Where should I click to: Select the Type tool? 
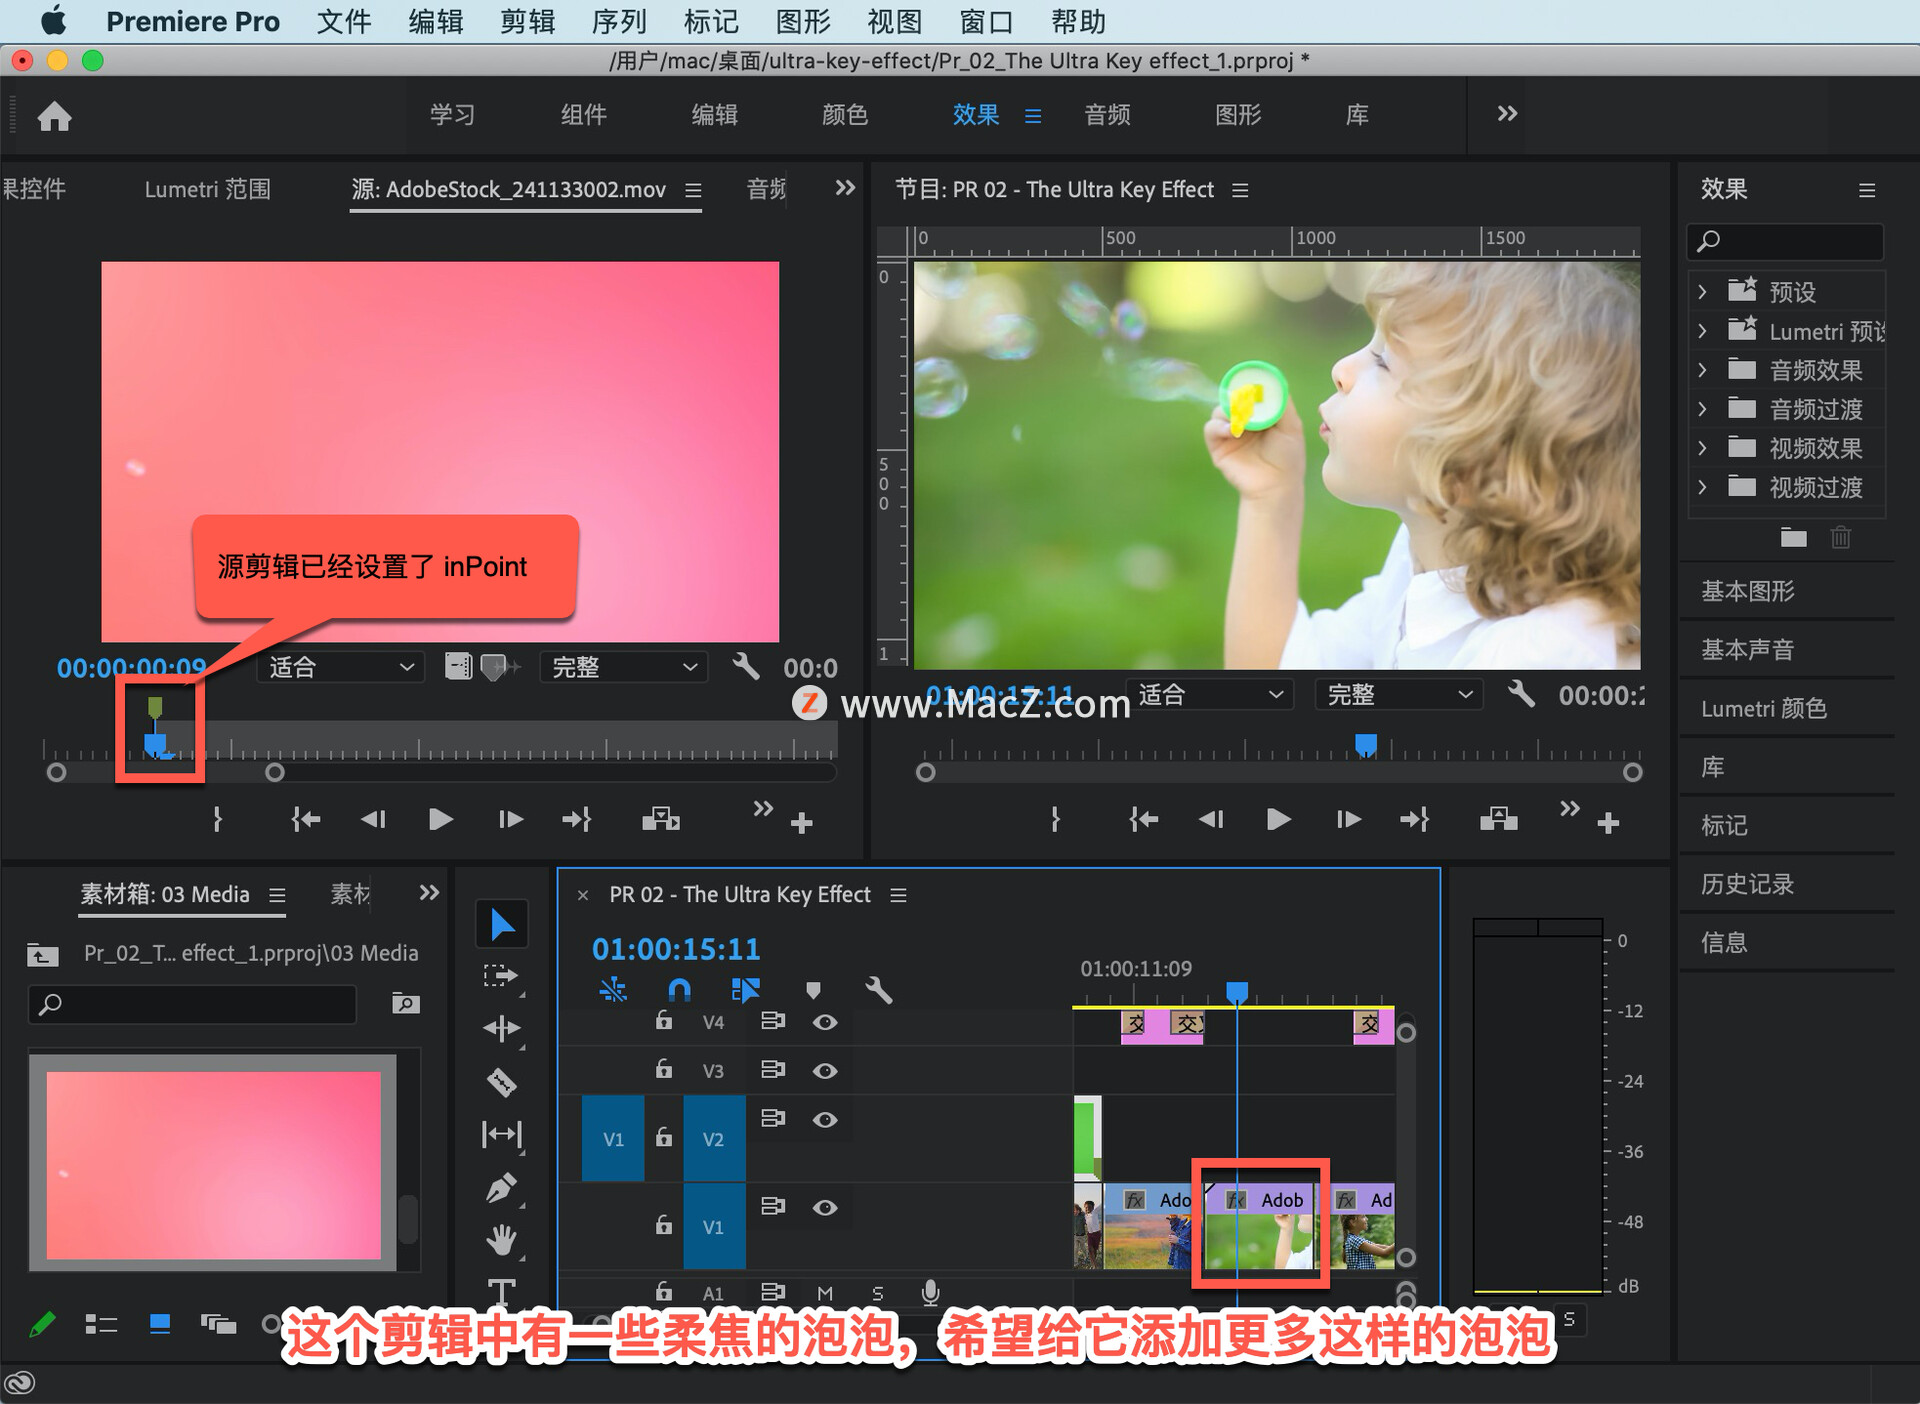point(501,1291)
